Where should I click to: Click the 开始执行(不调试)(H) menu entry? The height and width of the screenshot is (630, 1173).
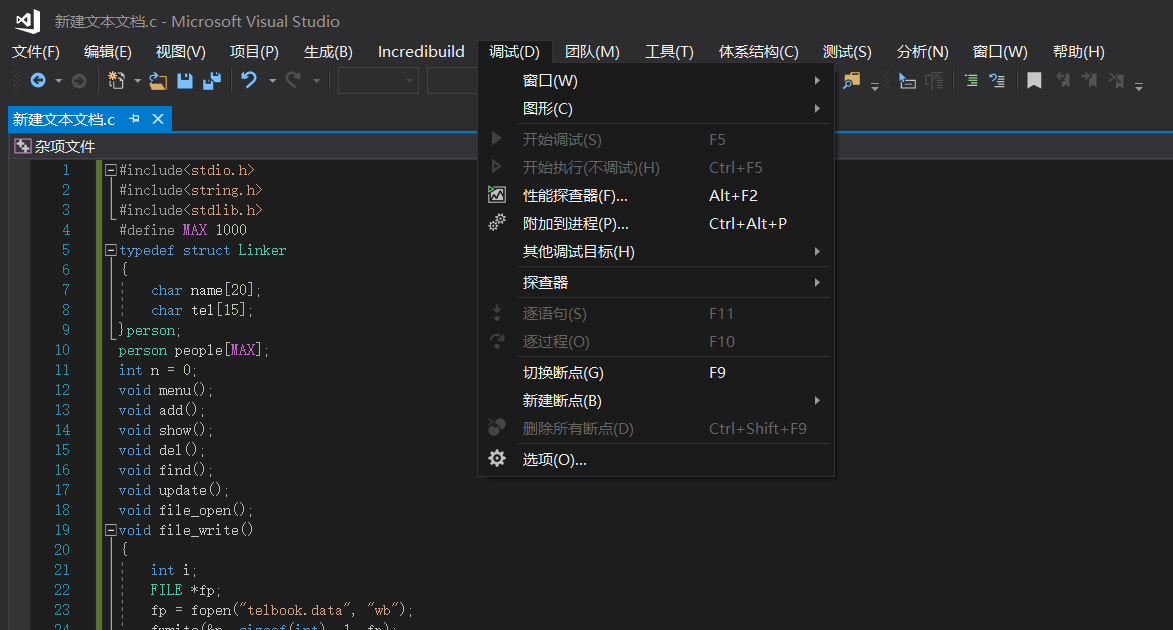655,168
